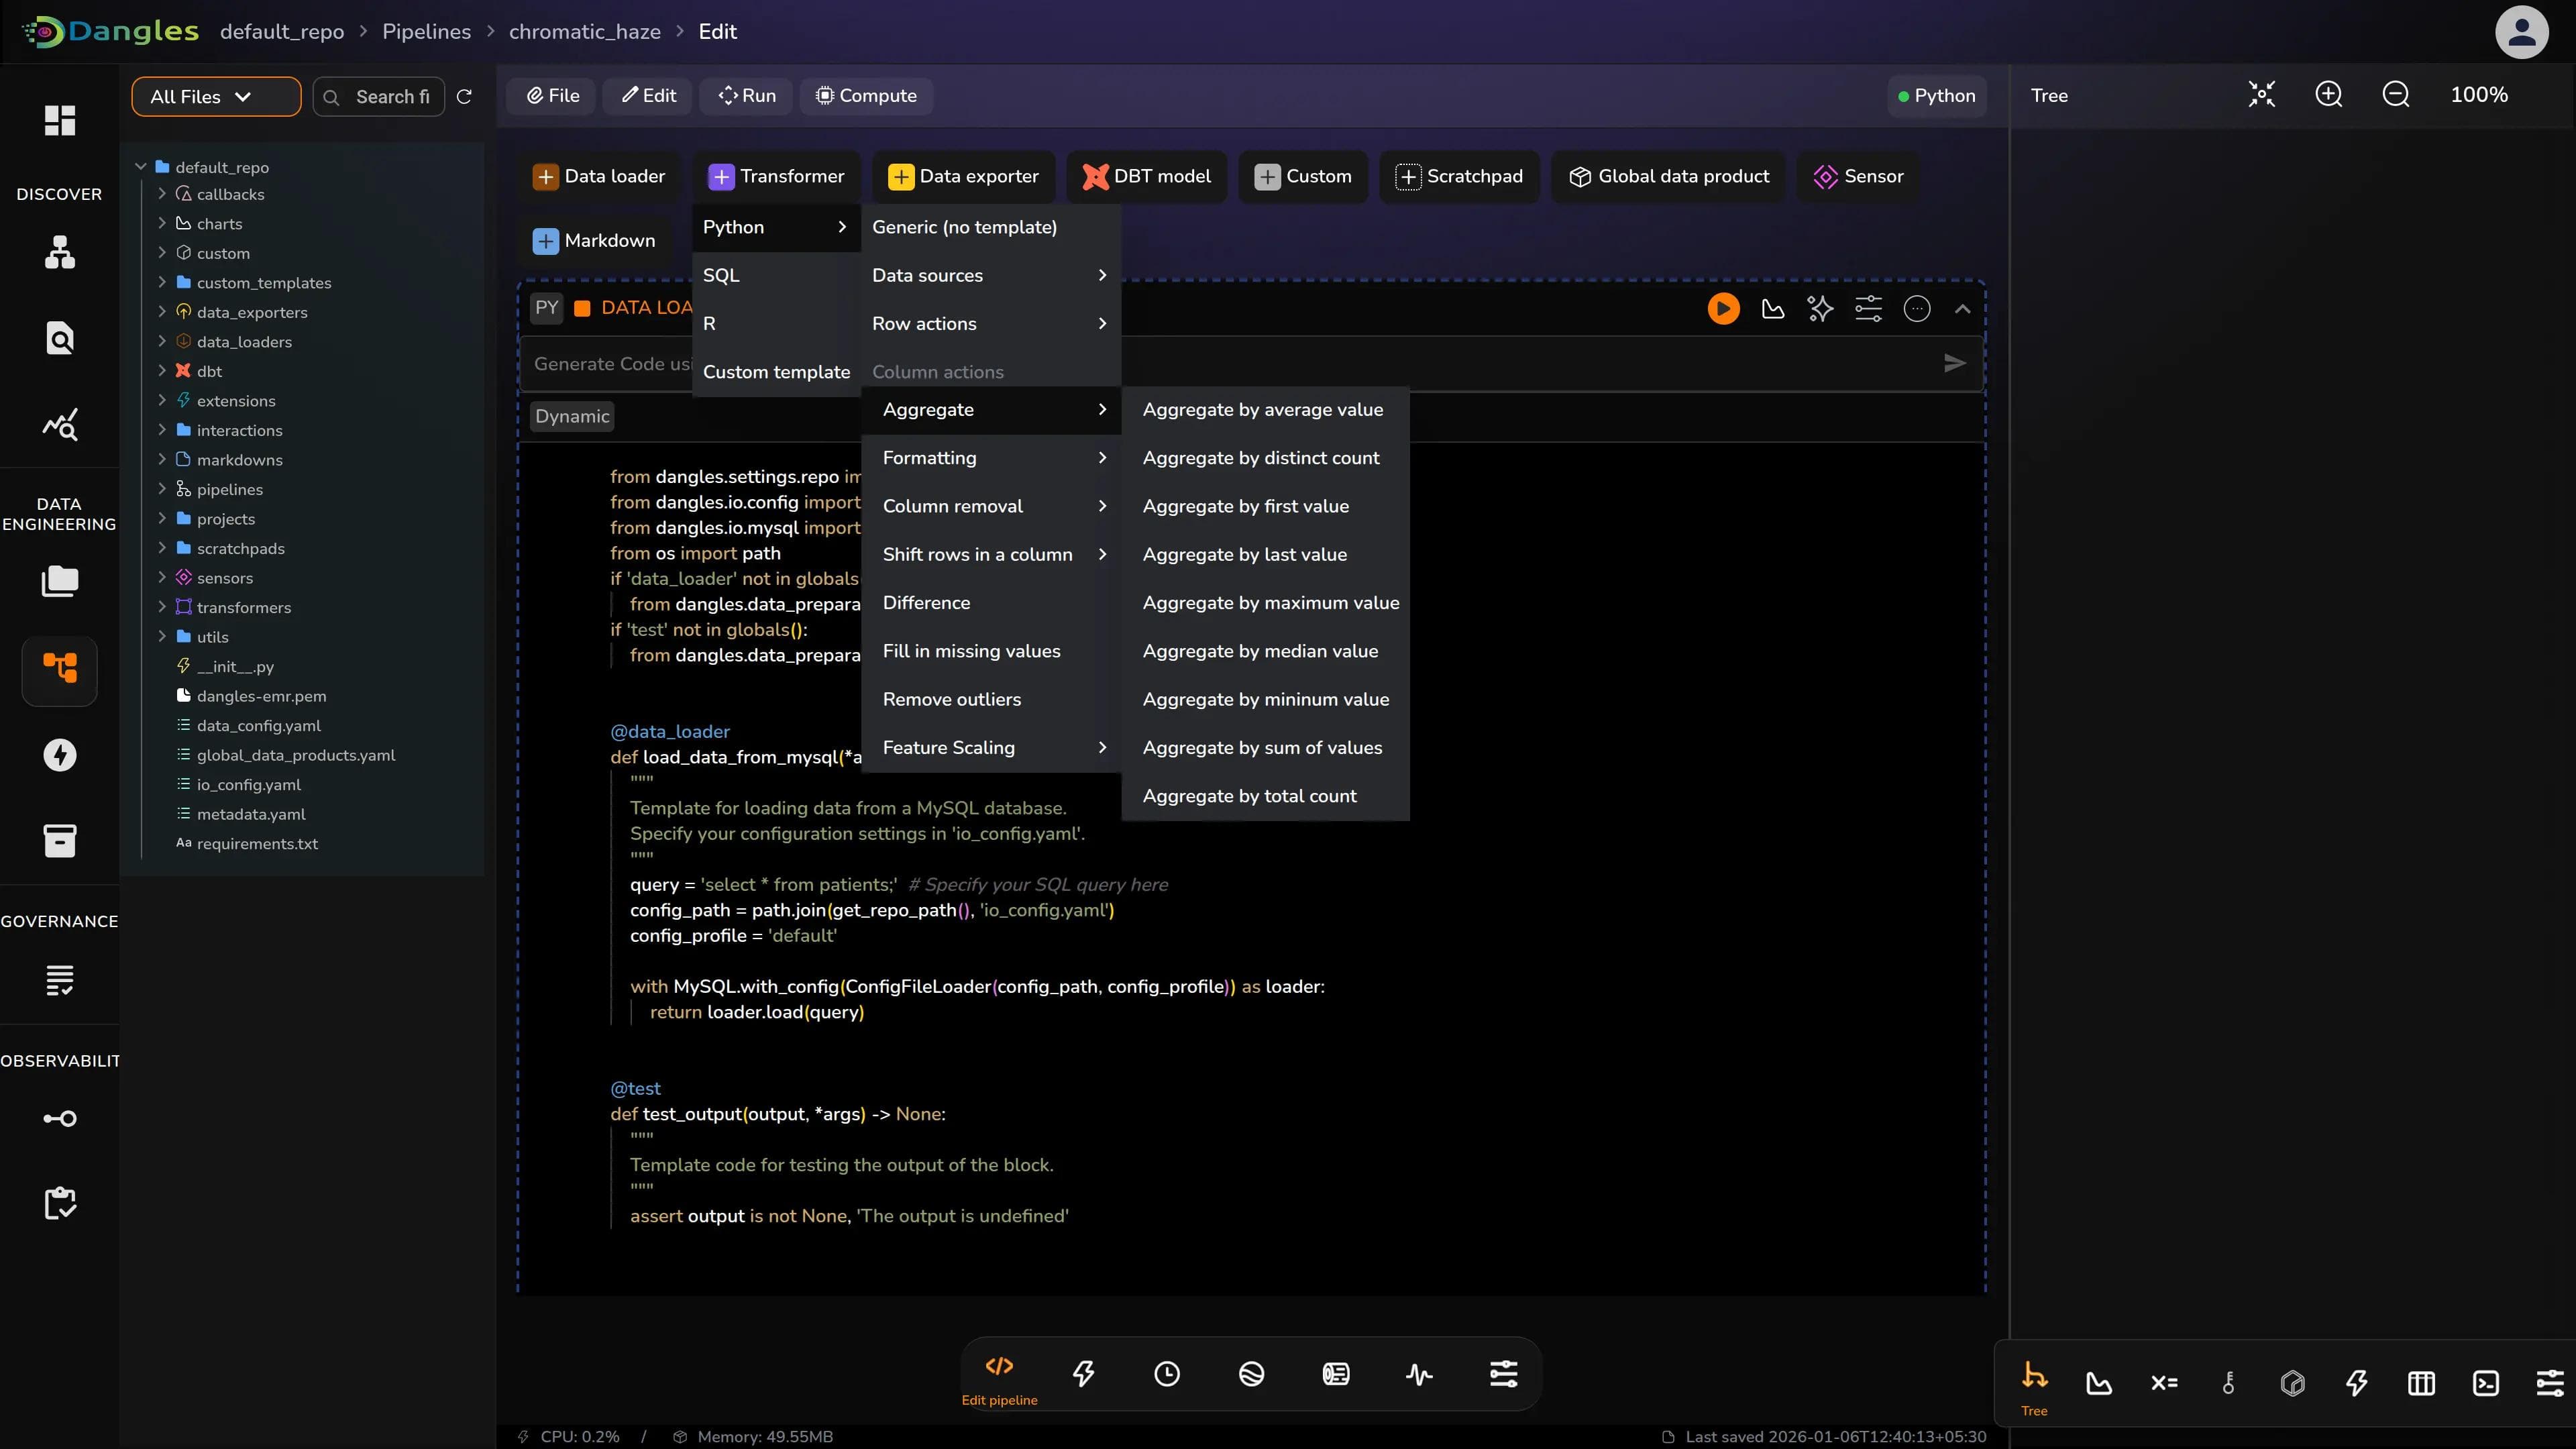Click the zoom-in magnifier icon
2576x1449 pixels.
click(2328, 95)
